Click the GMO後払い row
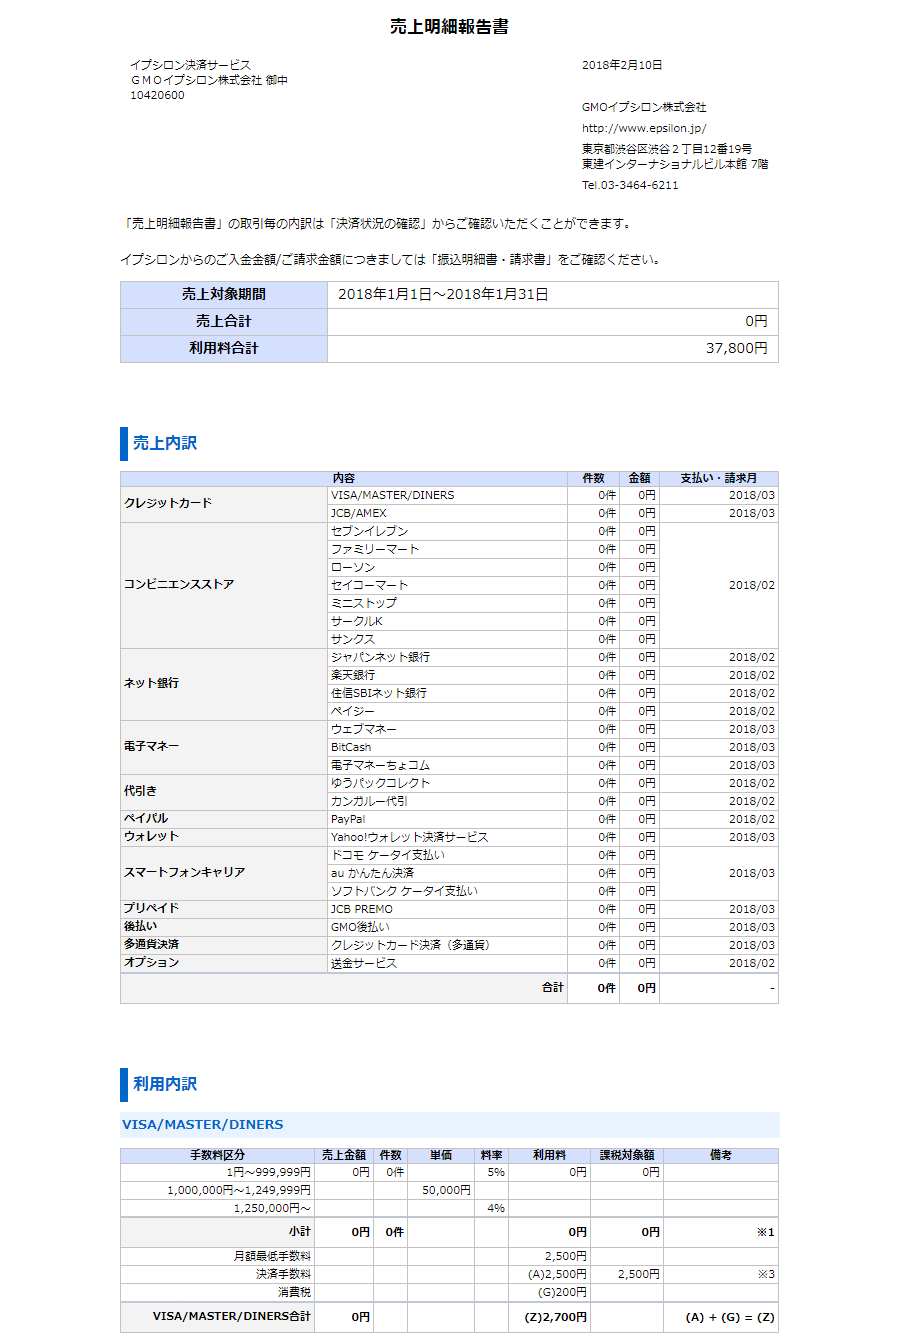Screen dimensions: 900x1342 553,928
